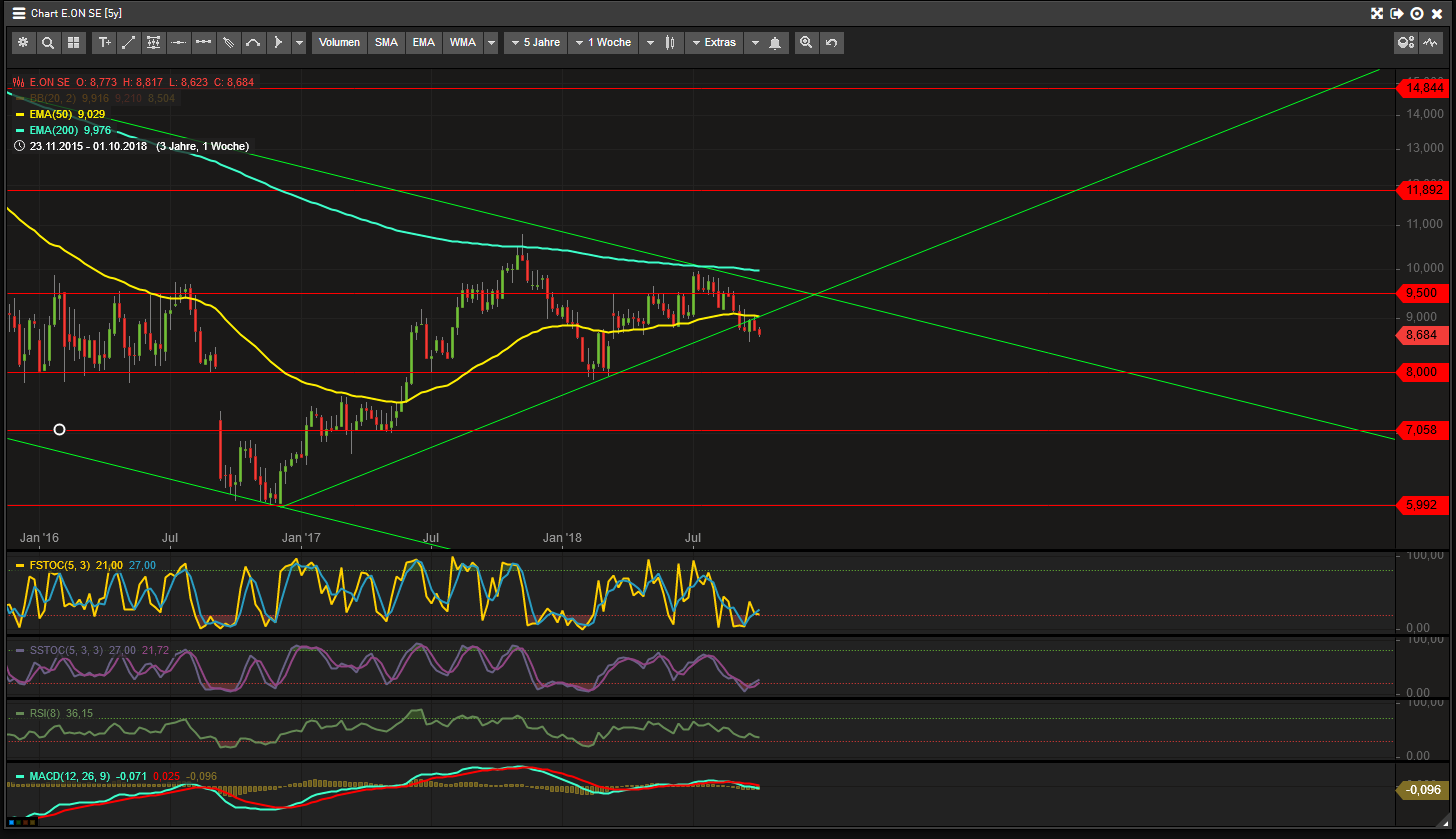
Task: Click the search magnifier icon in toolbar
Action: pos(48,43)
